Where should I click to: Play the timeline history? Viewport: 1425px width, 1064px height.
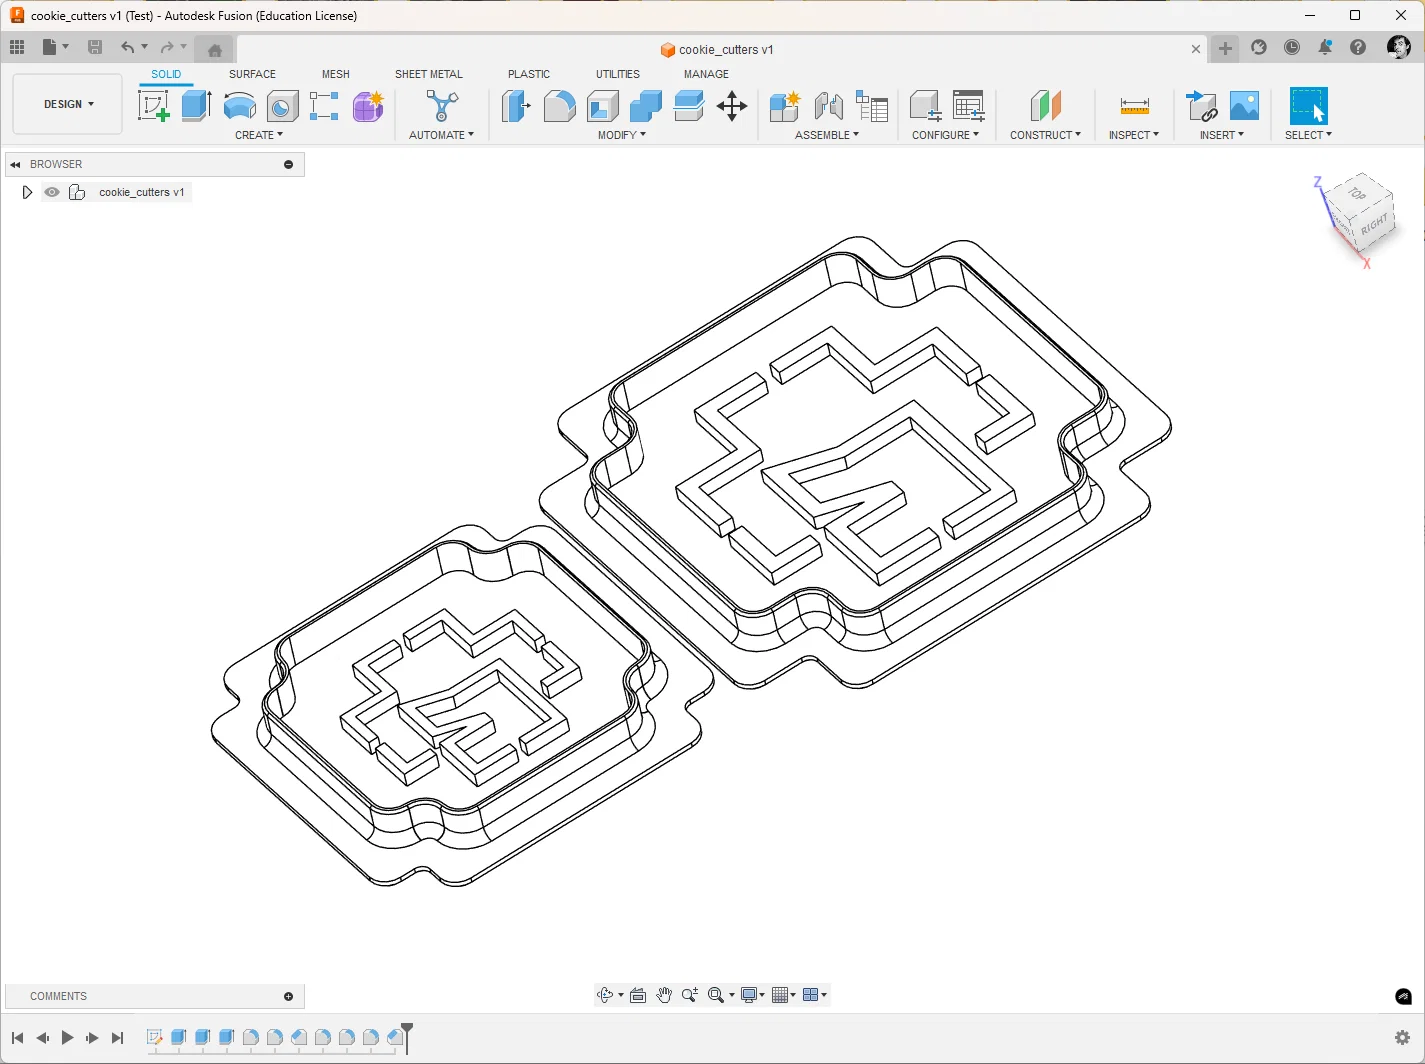[x=67, y=1038]
